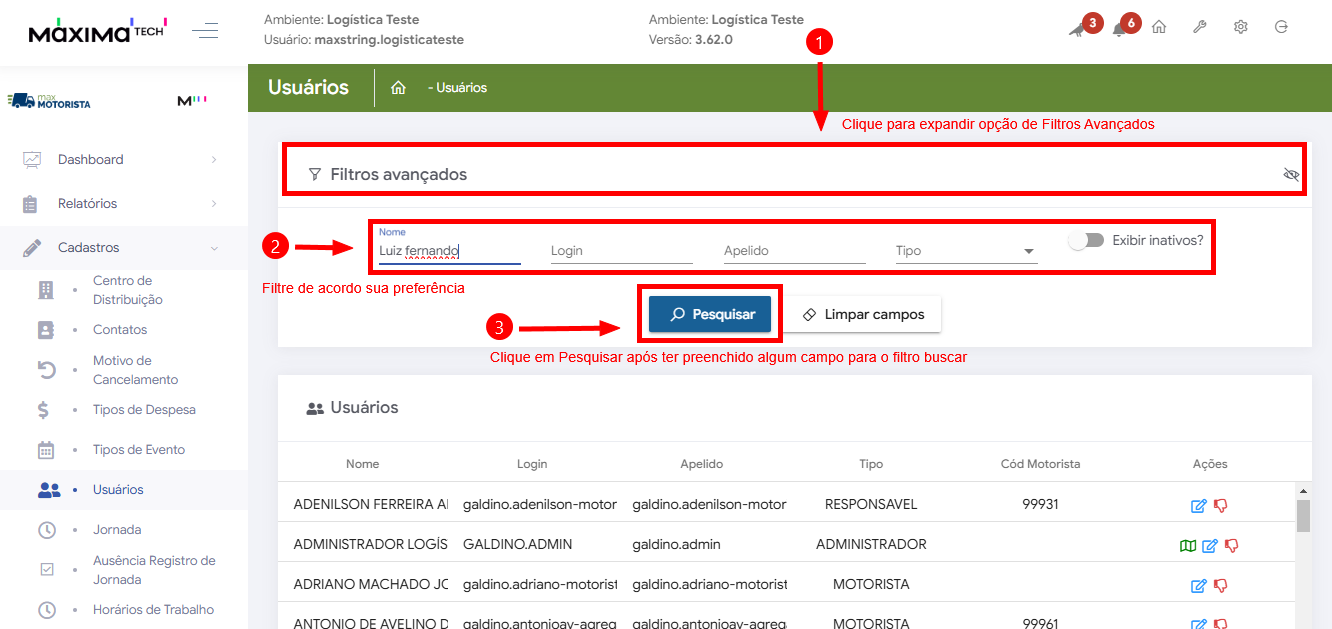Focus the Nome input field

(450, 251)
